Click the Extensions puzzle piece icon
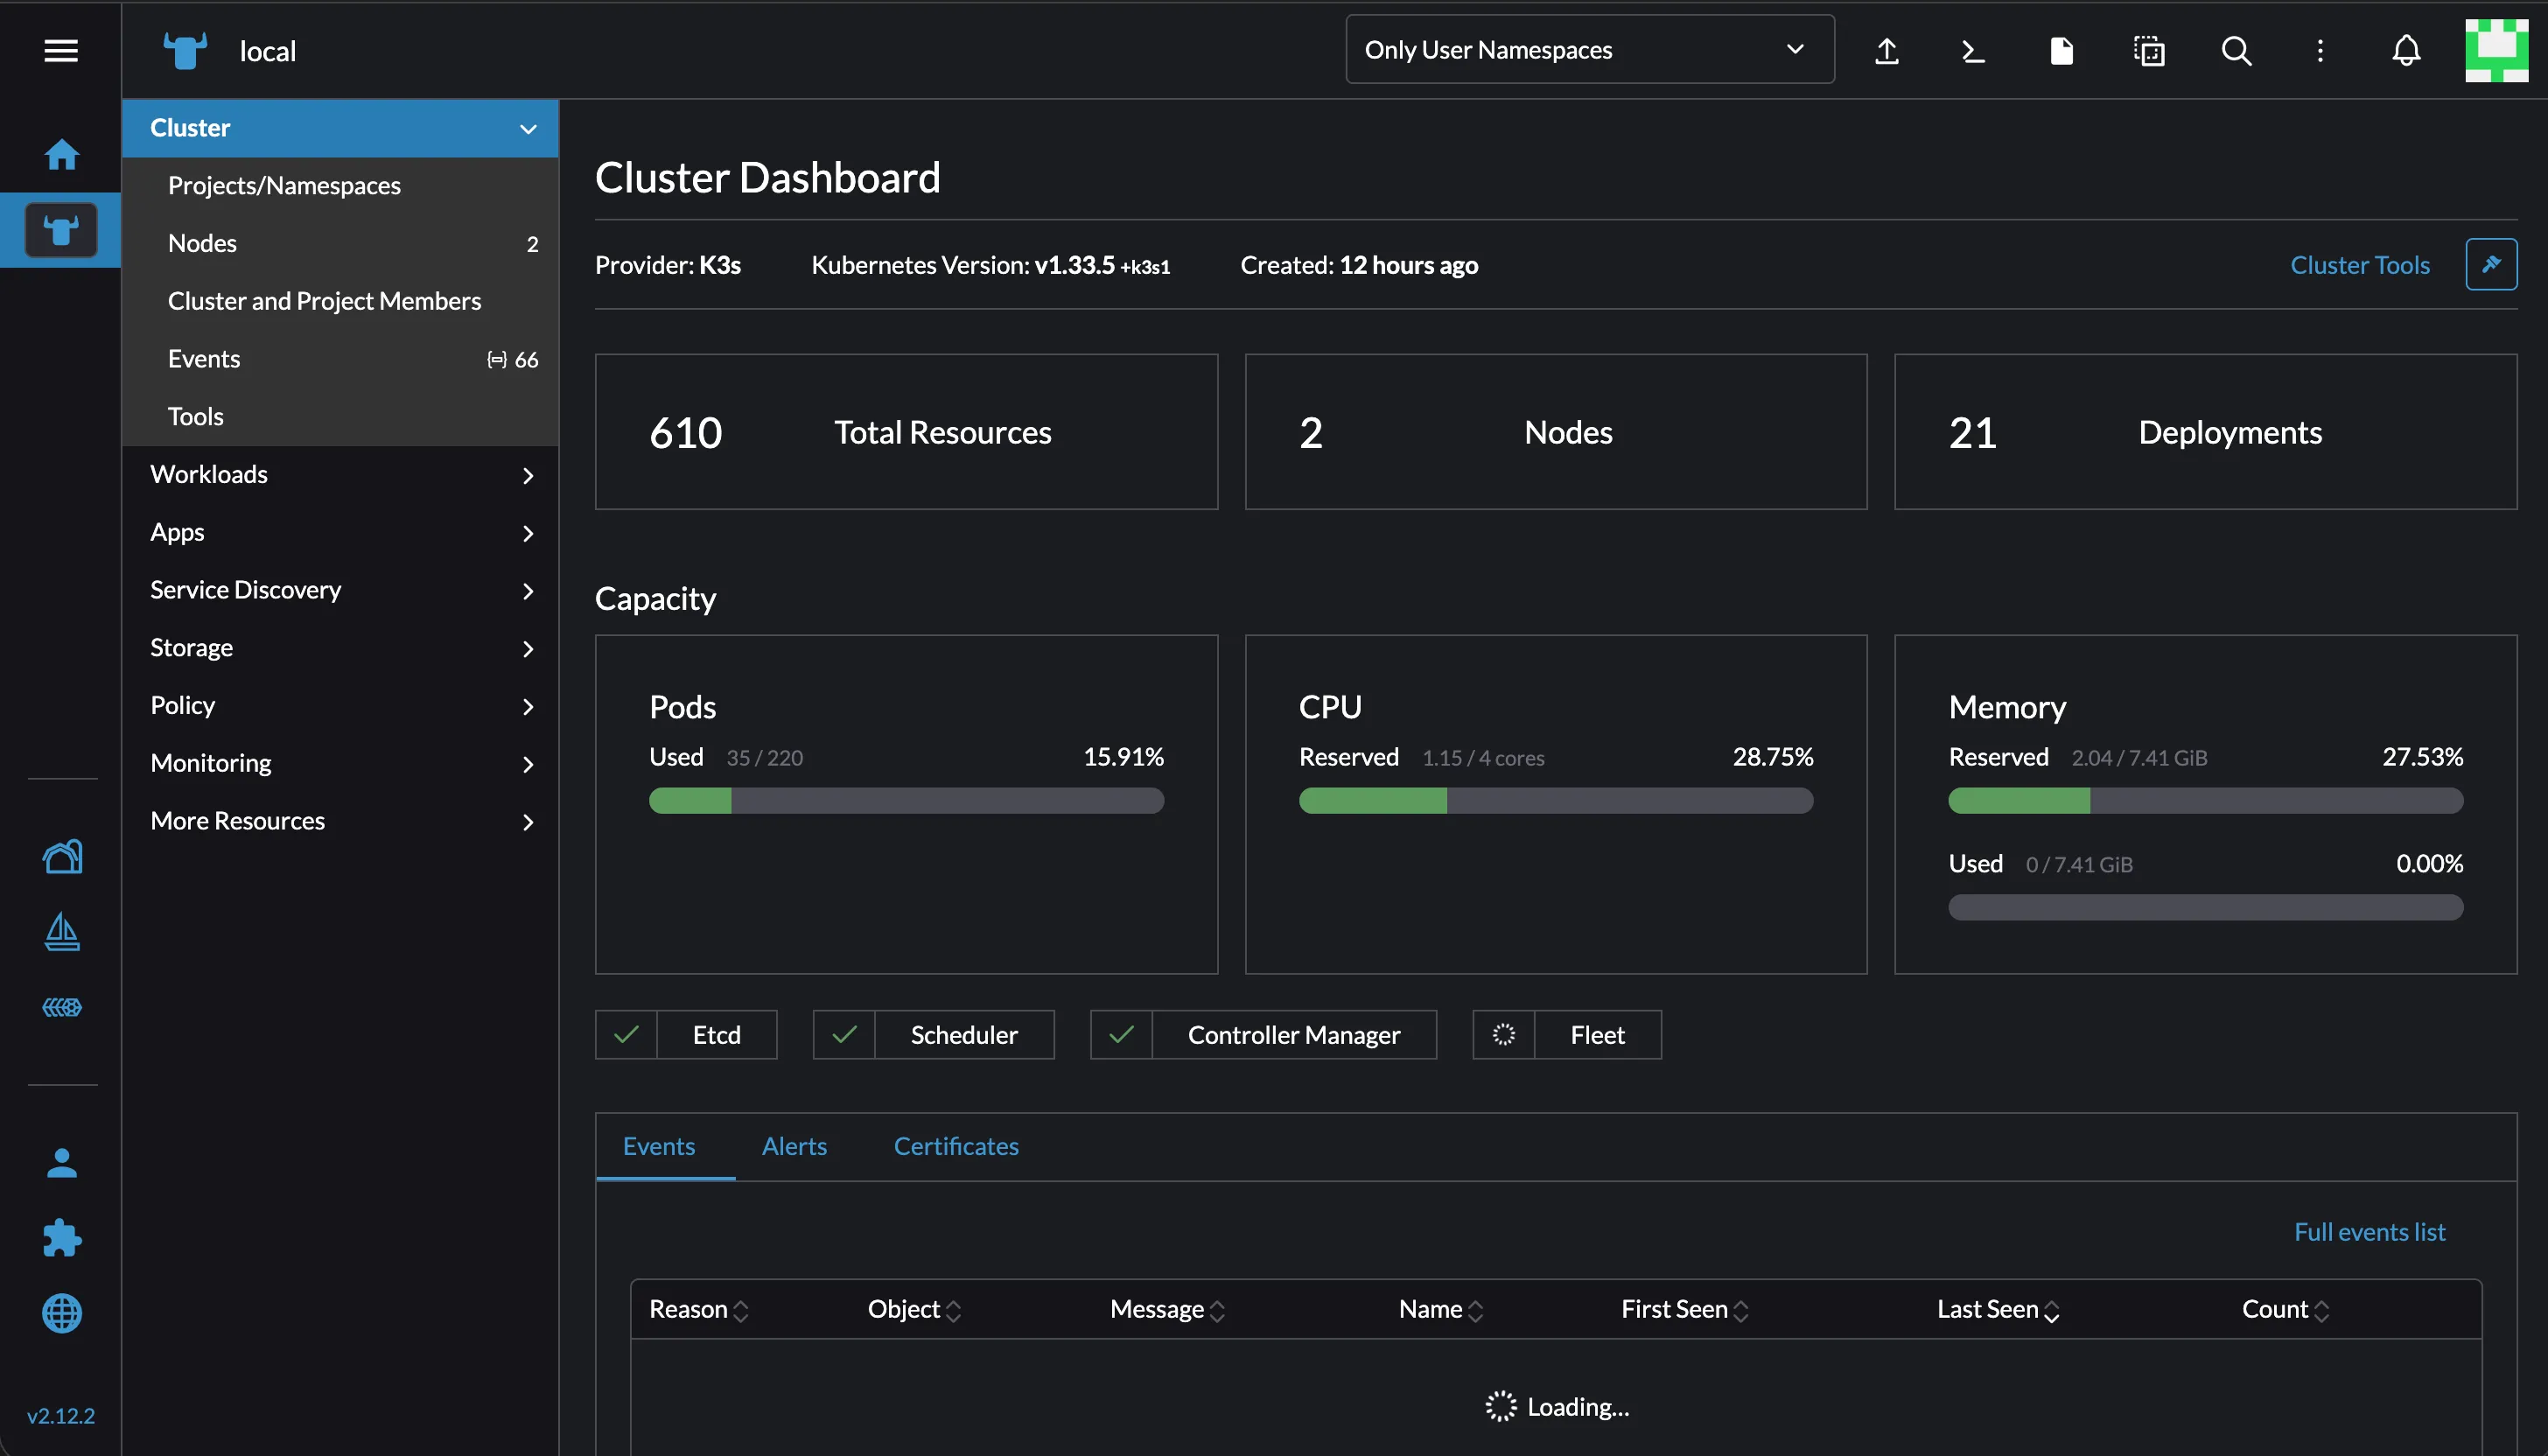 [61, 1238]
